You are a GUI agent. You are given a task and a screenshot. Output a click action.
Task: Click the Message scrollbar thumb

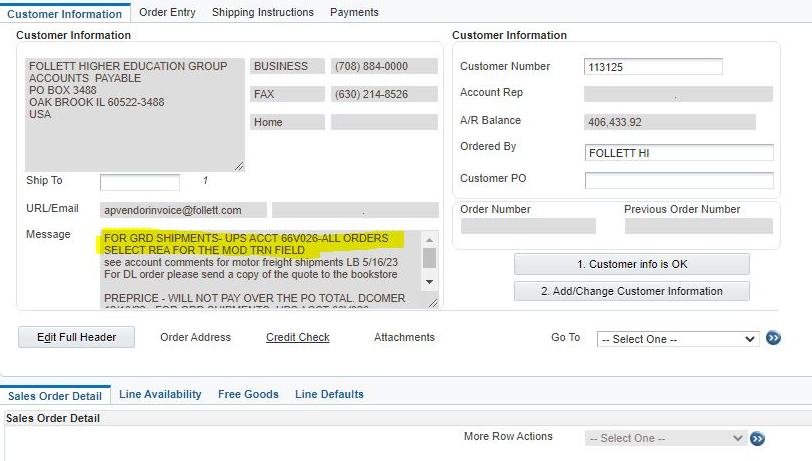429,258
